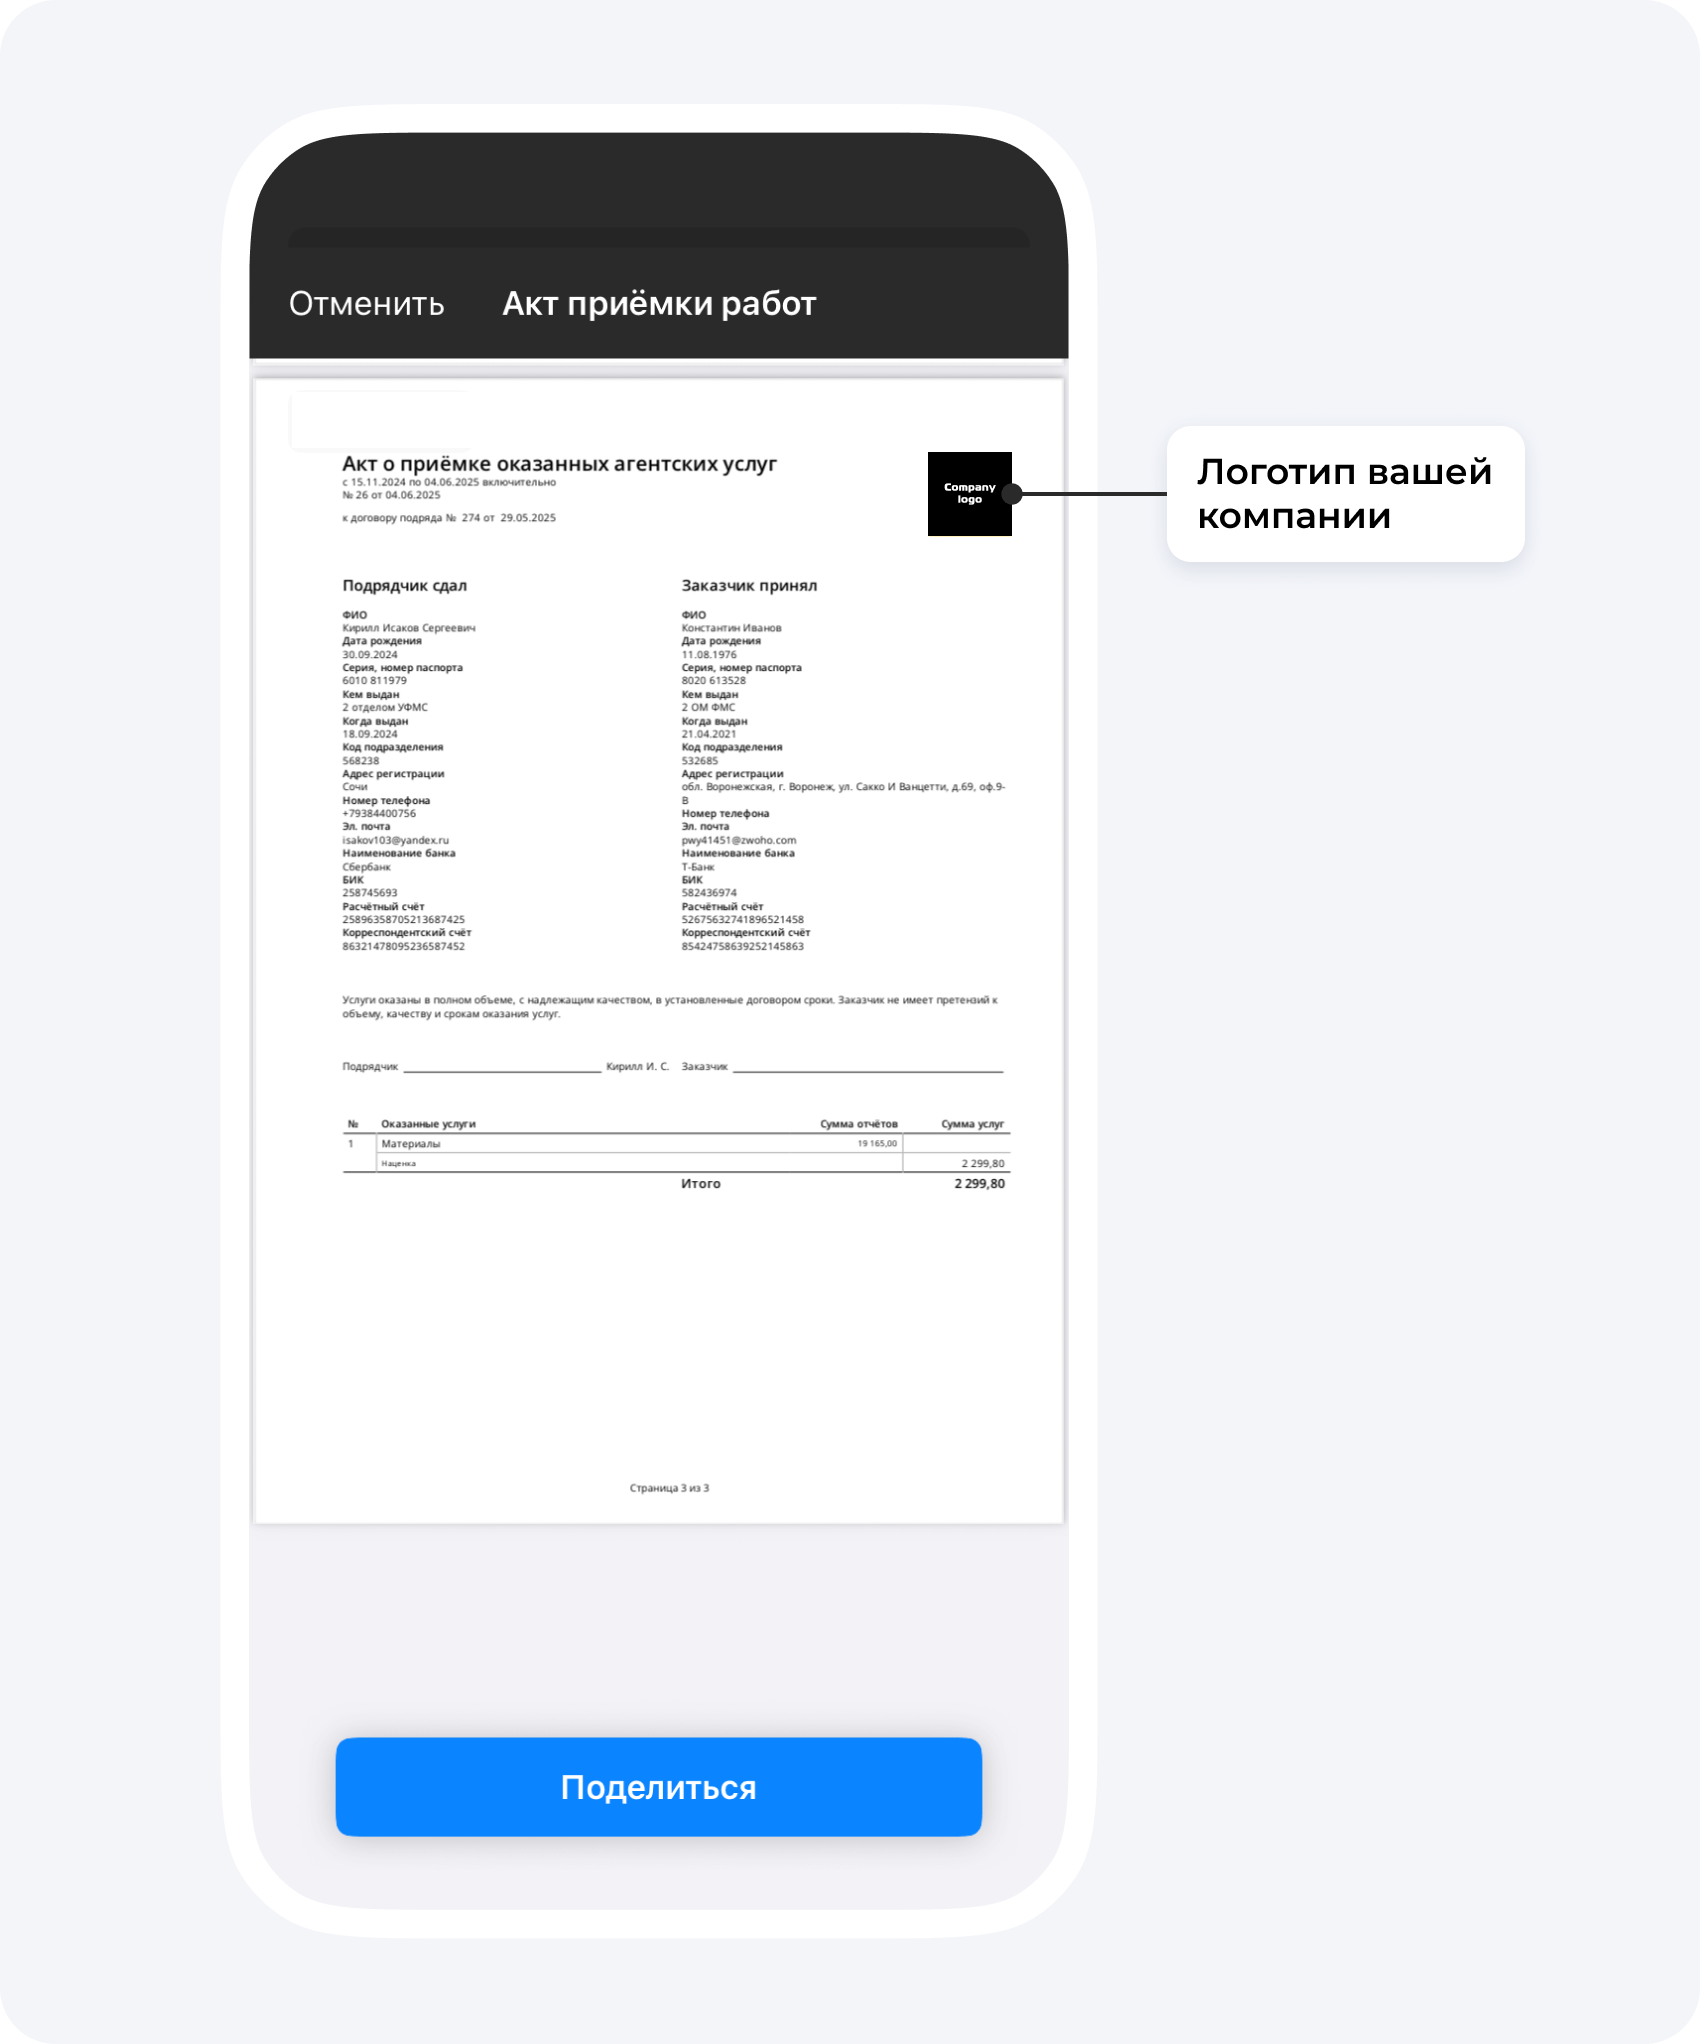Click the pwy41451@zwoho.com email address
This screenshot has width=1700, height=2044.
point(738,840)
